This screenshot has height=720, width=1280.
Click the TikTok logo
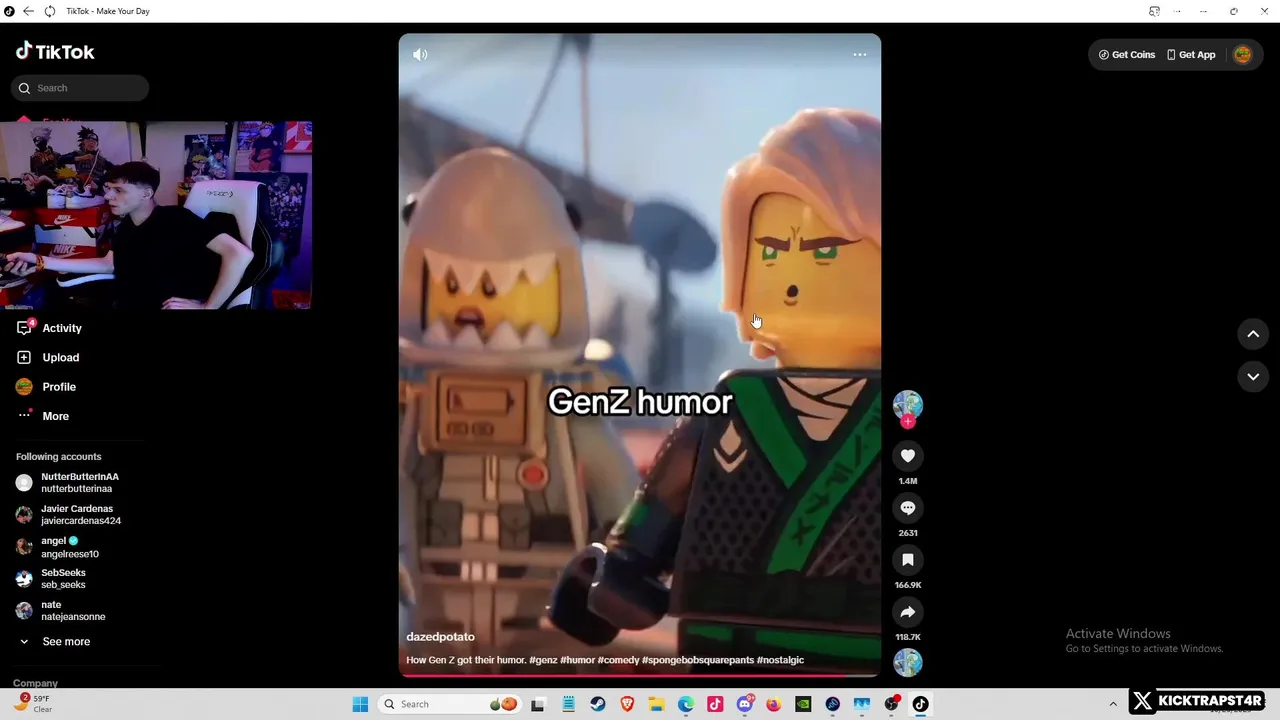[55, 51]
